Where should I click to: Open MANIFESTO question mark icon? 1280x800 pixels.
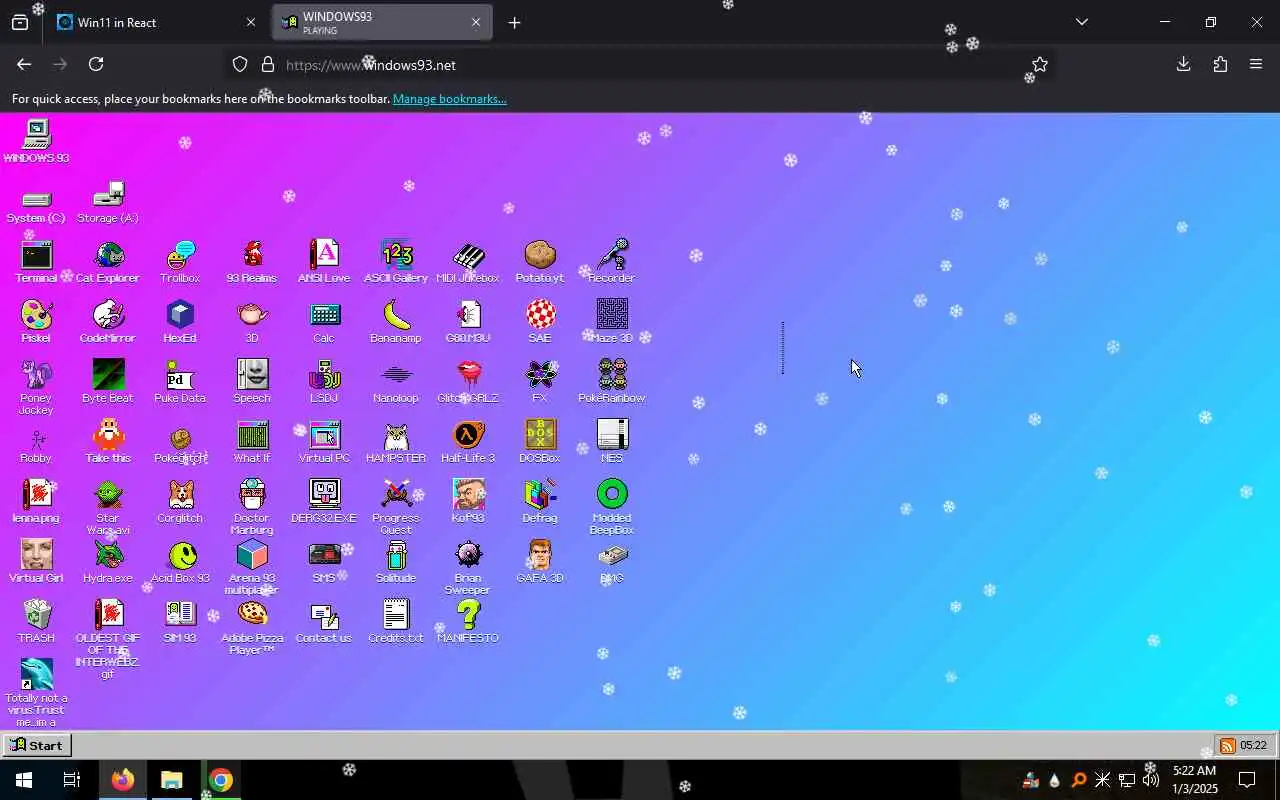468,622
